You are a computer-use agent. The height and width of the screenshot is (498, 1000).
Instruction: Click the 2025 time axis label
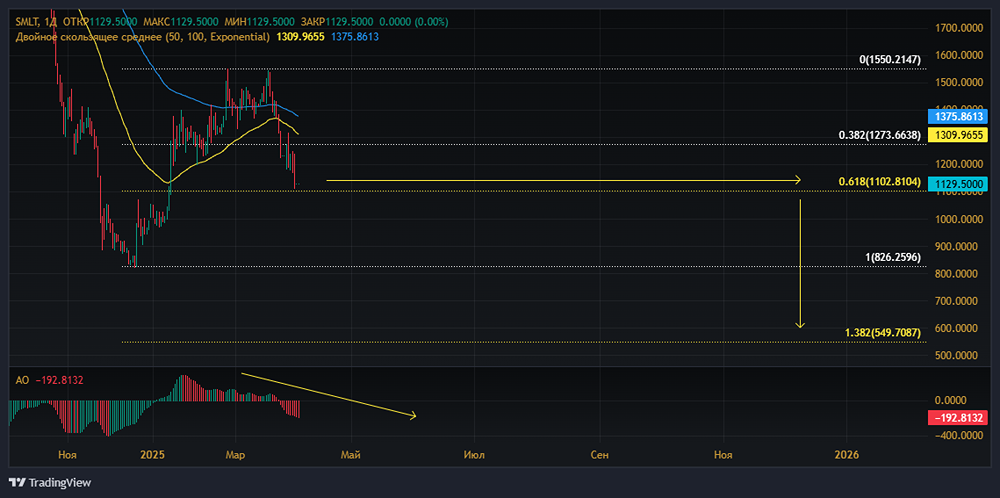pos(153,455)
